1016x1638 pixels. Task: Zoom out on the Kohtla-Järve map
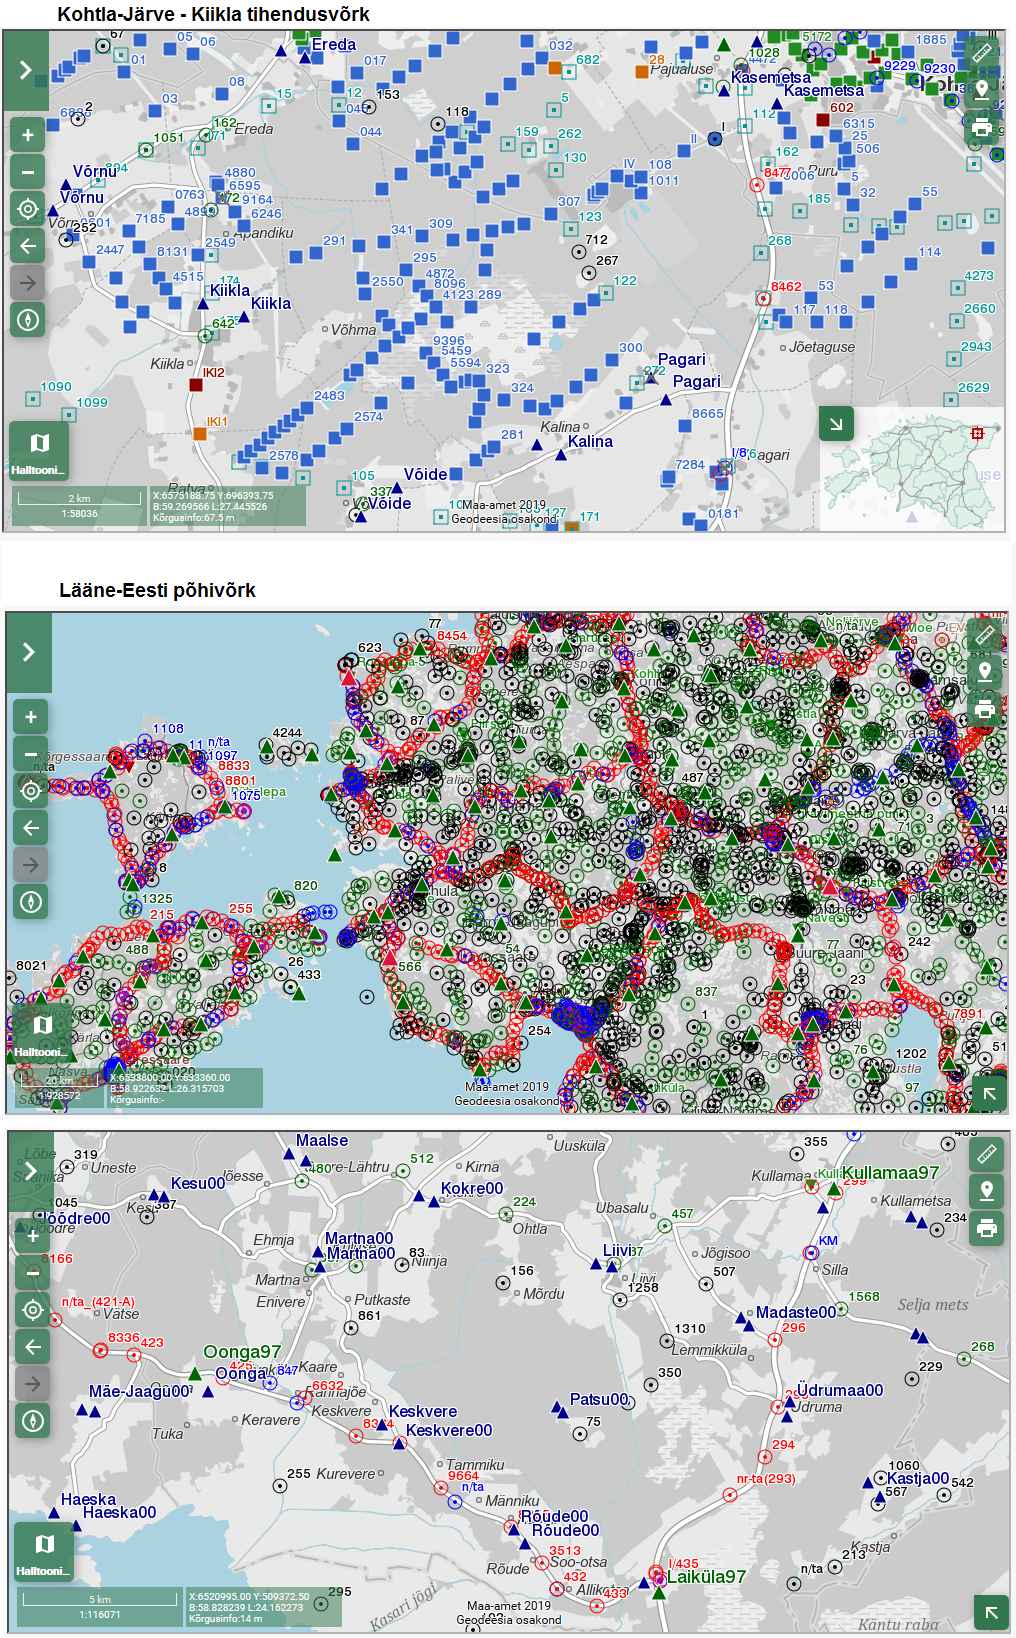click(28, 172)
